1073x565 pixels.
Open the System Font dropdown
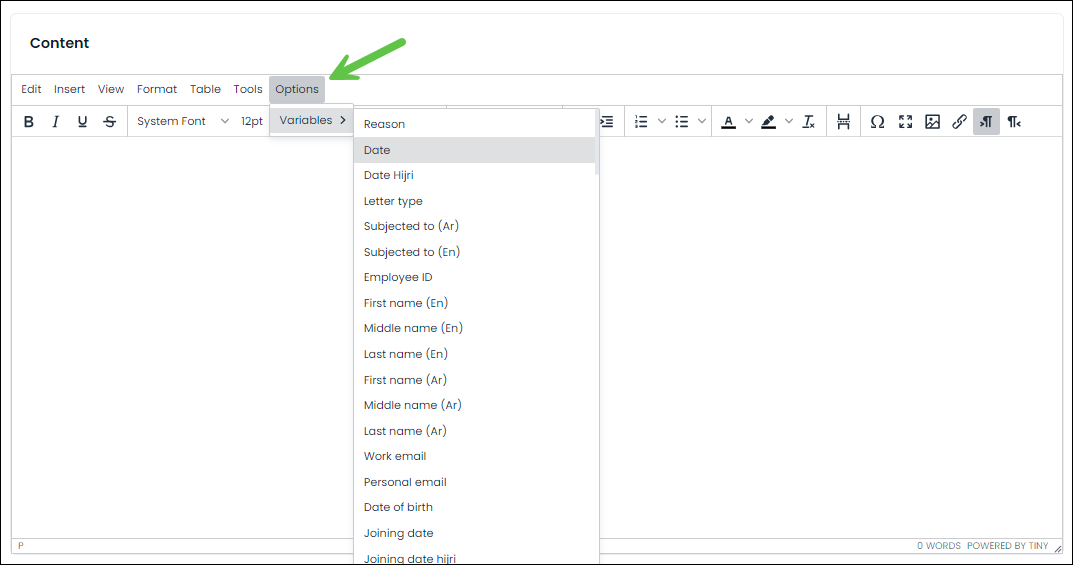(183, 122)
